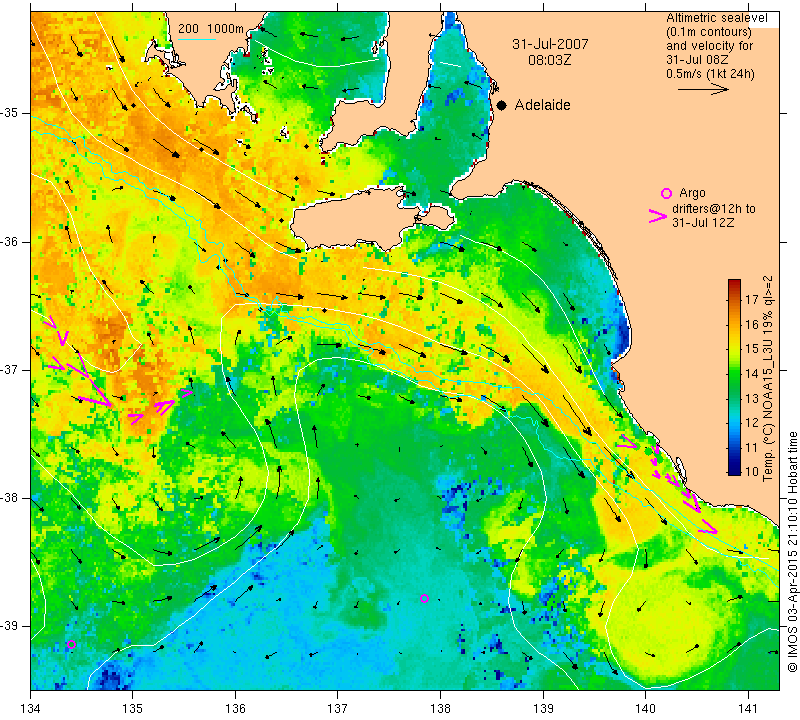Screen dimensions: 800x720
Task: Click the color bar label '14'
Action: coord(752,374)
